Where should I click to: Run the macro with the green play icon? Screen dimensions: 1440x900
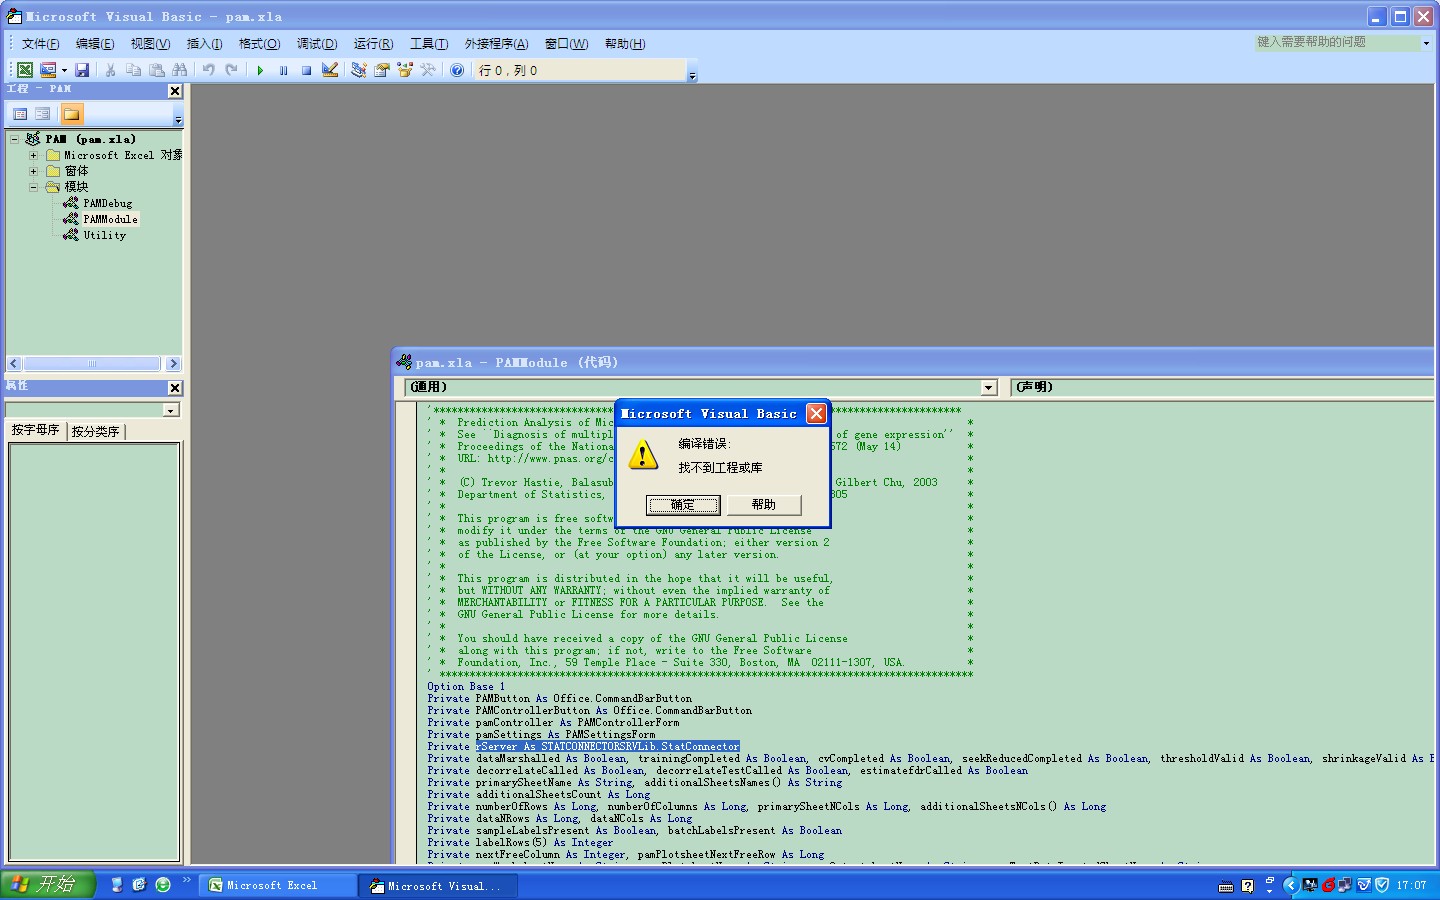(x=260, y=70)
